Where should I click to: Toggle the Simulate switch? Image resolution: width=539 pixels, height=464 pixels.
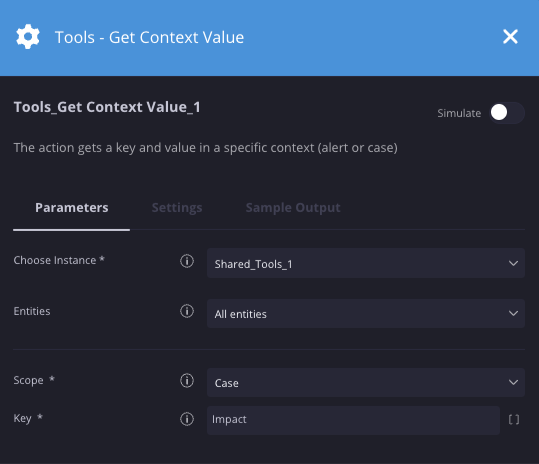tap(507, 113)
